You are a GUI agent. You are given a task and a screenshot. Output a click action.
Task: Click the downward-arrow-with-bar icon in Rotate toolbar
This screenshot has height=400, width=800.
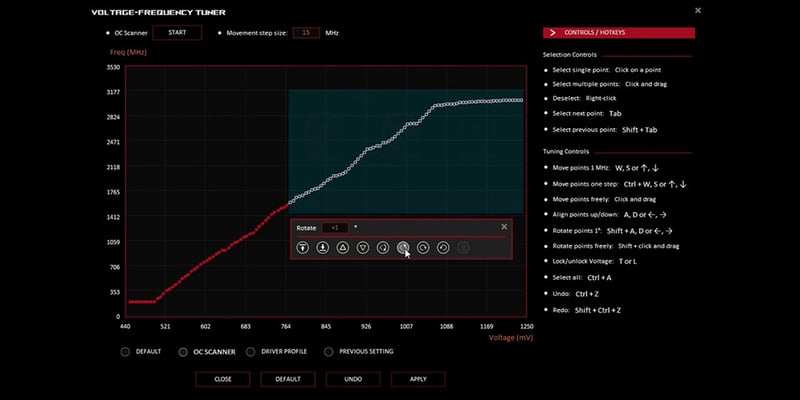coord(323,247)
